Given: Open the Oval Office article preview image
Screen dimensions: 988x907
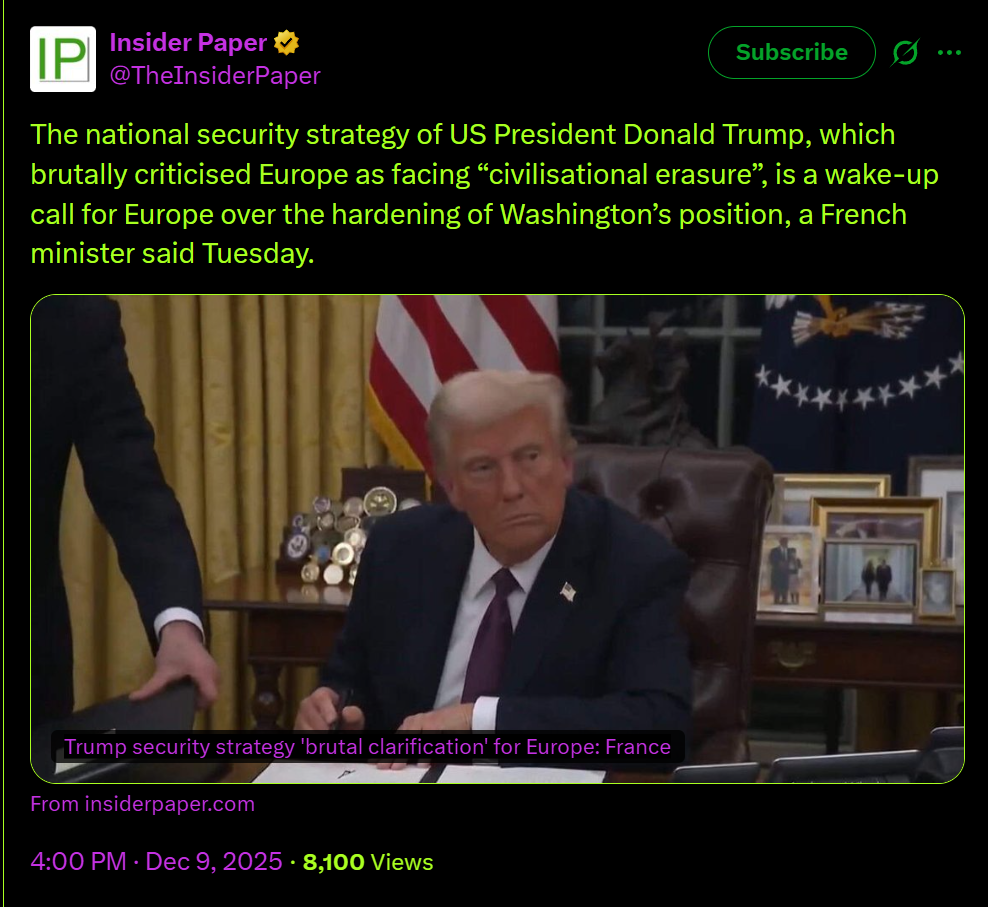Looking at the screenshot, I should pyautogui.click(x=497, y=539).
